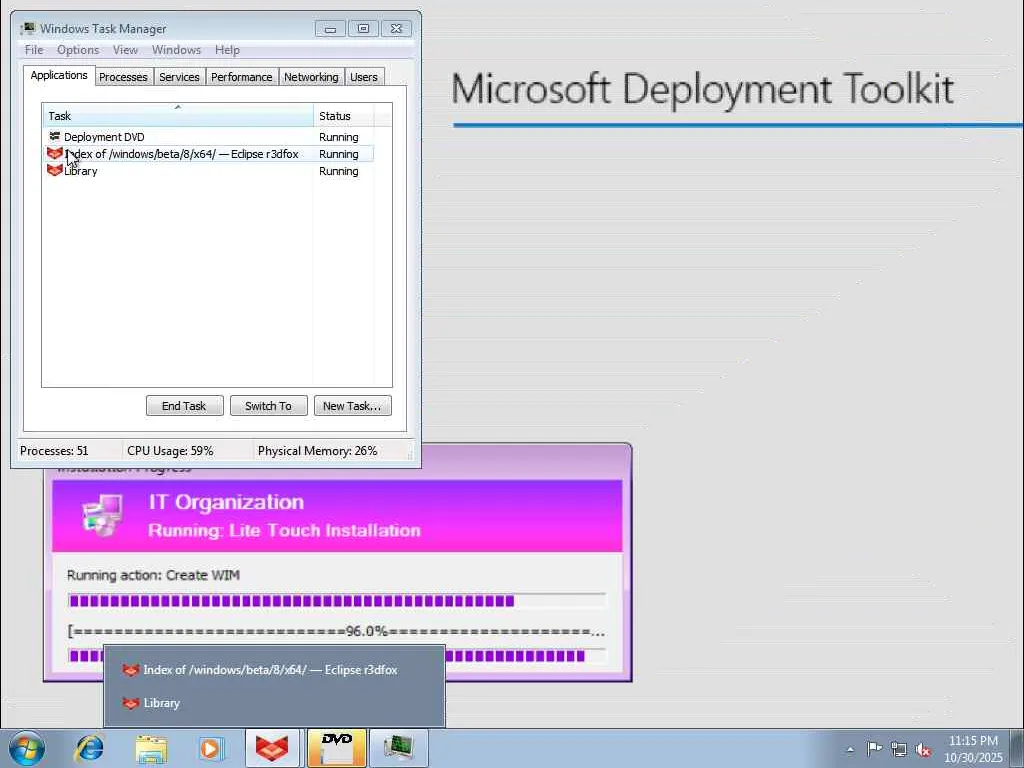Click the computer icon in IT Organization banner
This screenshot has width=1024, height=768.
click(103, 515)
